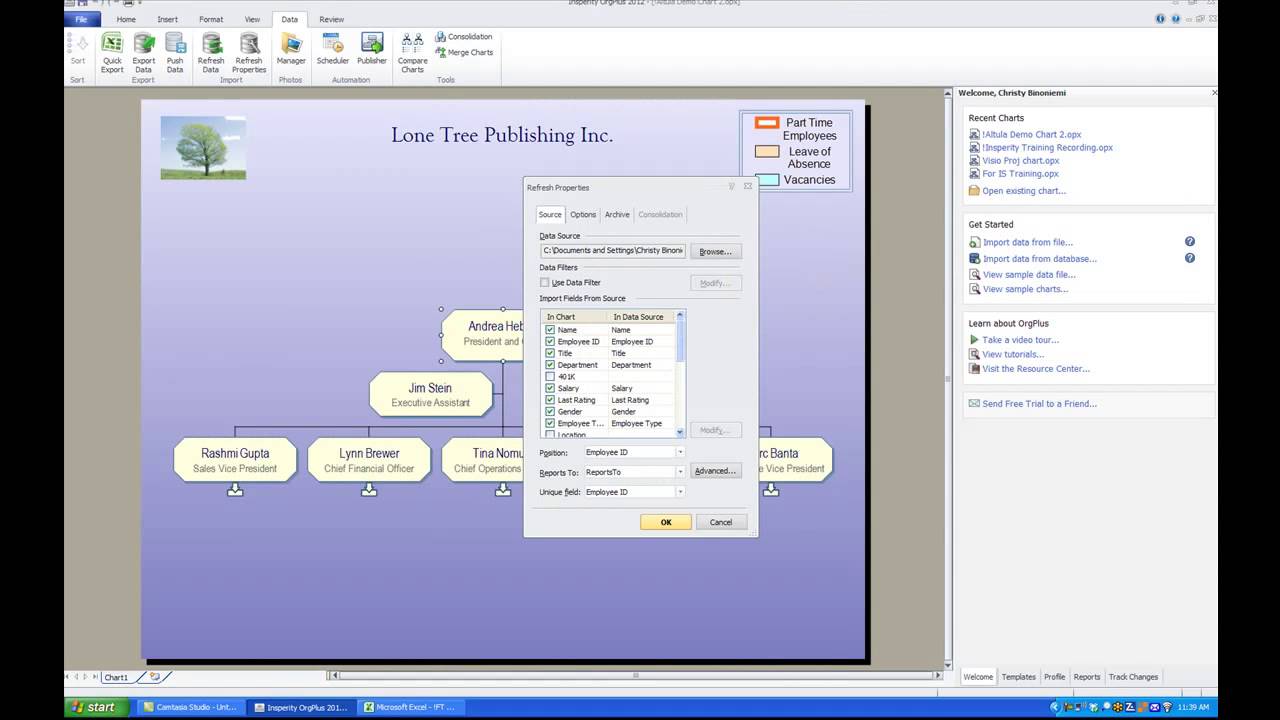This screenshot has height=720, width=1280.
Task: Switch to Camtasia Studio in the taskbar
Action: pyautogui.click(x=190, y=707)
